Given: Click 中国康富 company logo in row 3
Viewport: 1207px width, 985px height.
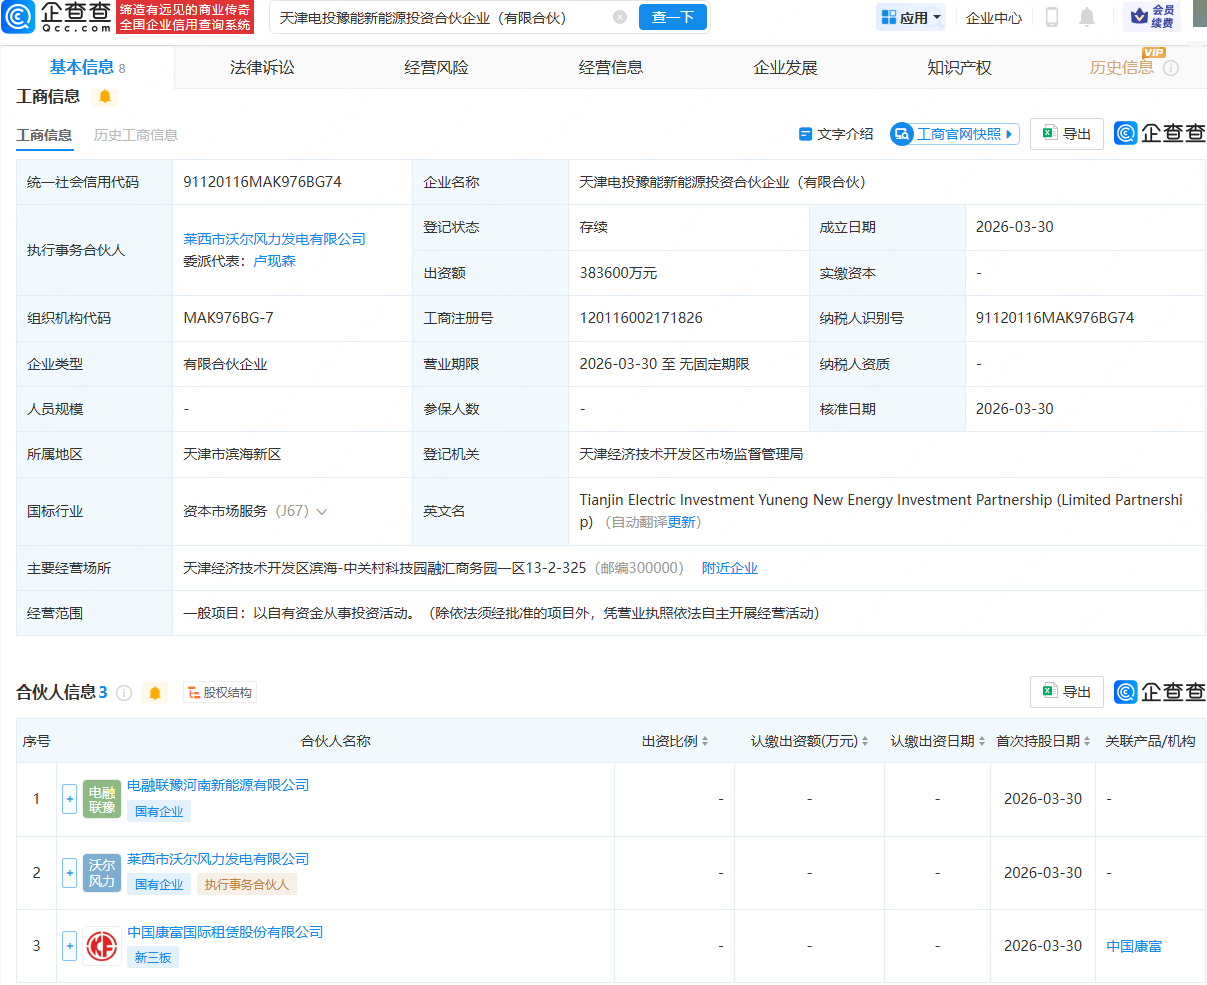Looking at the screenshot, I should 101,946.
